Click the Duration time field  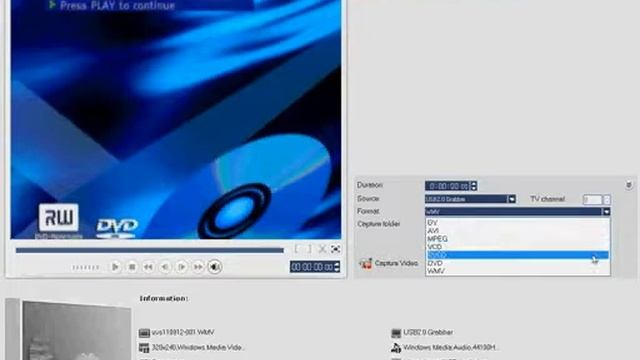[x=448, y=186]
